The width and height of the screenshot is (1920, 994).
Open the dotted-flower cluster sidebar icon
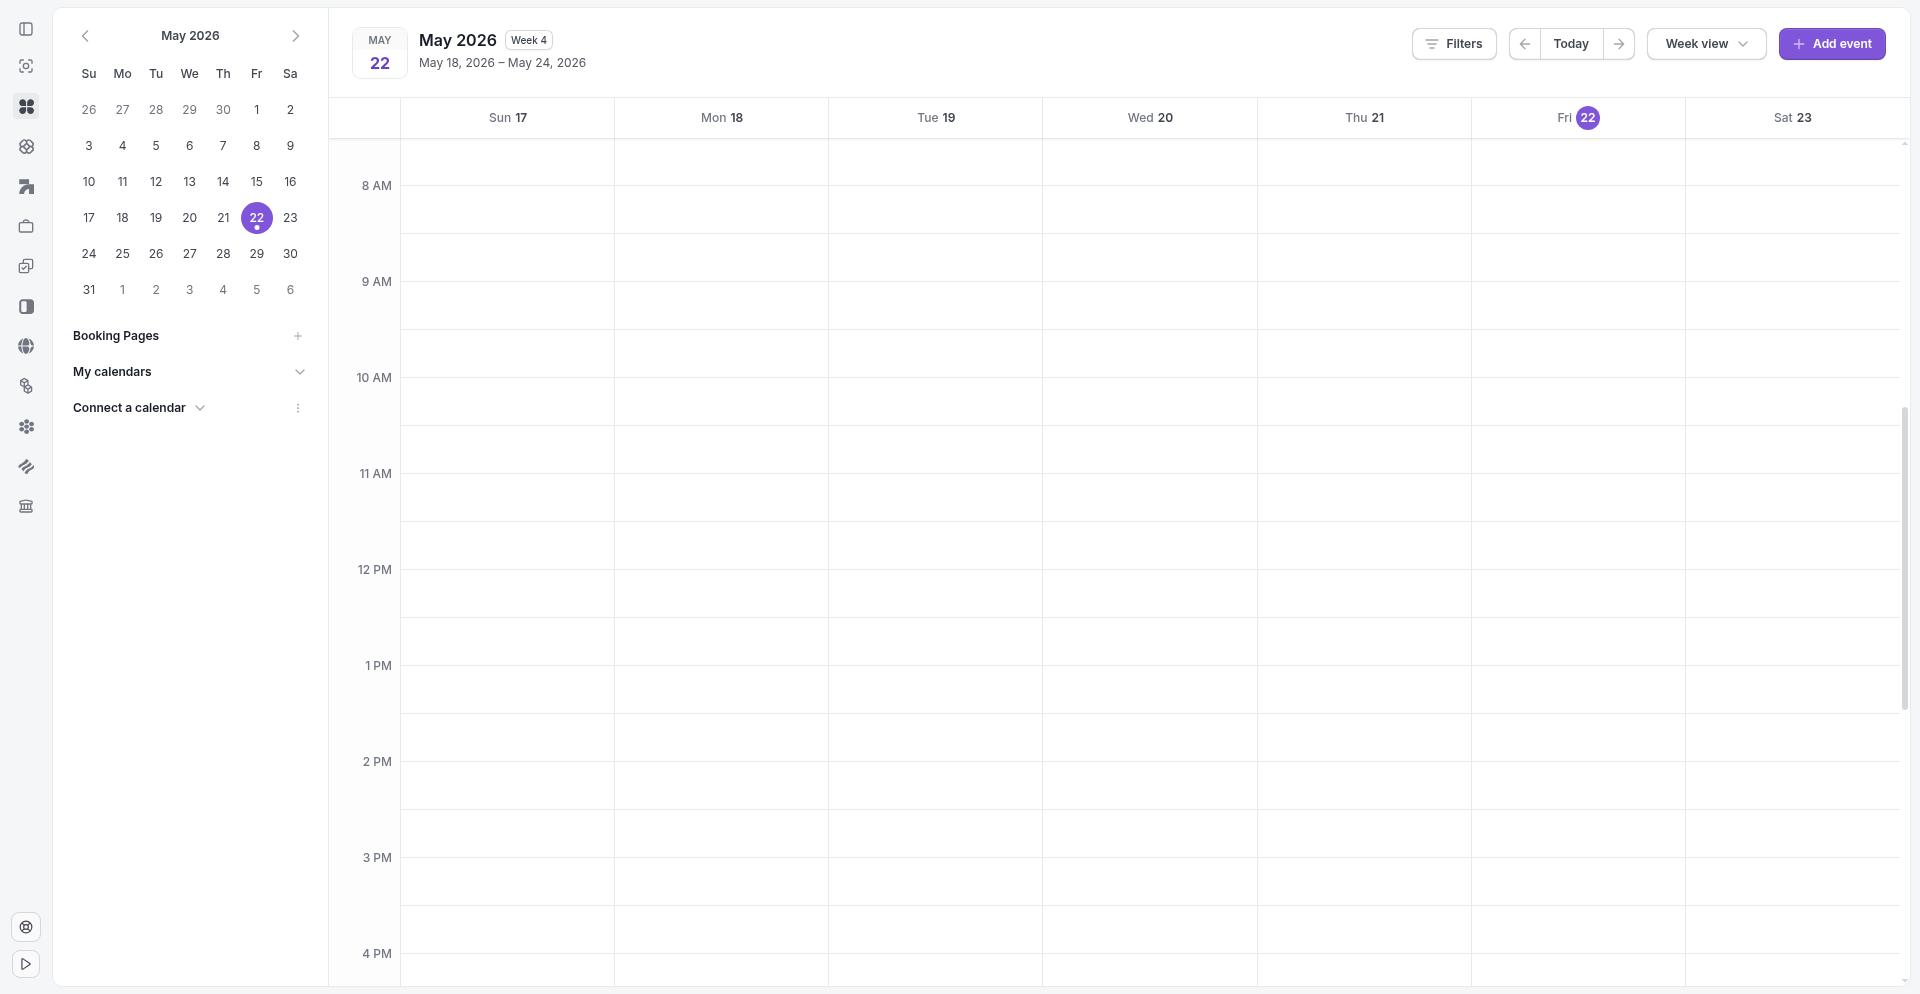[26, 426]
